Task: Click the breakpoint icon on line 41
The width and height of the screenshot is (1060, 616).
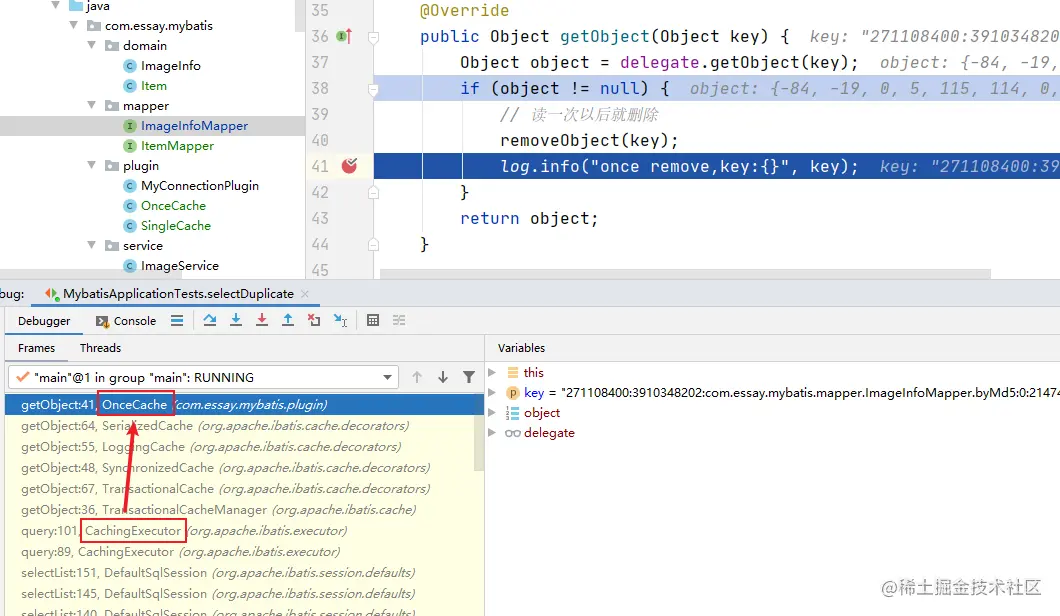Action: point(349,166)
